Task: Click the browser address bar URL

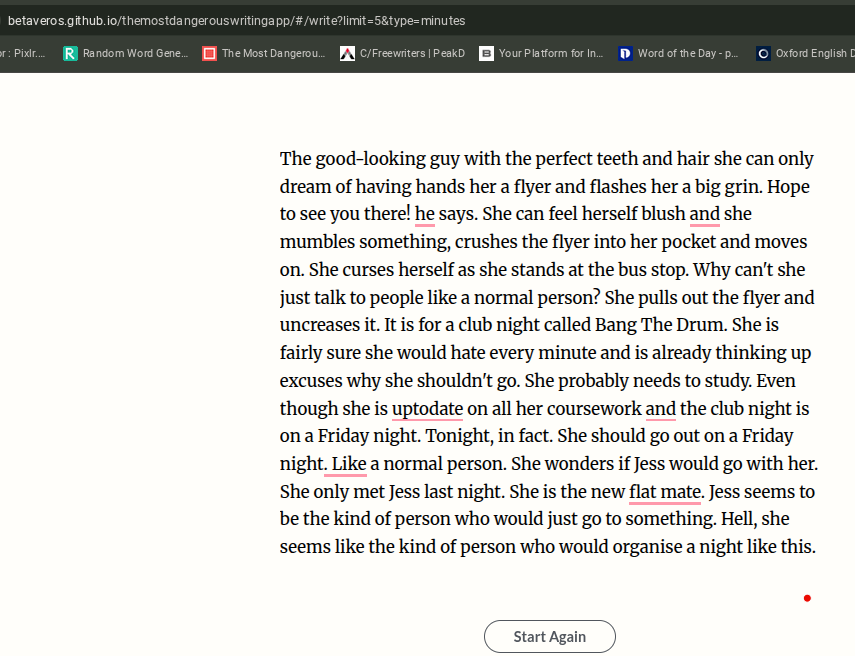Action: [x=236, y=21]
